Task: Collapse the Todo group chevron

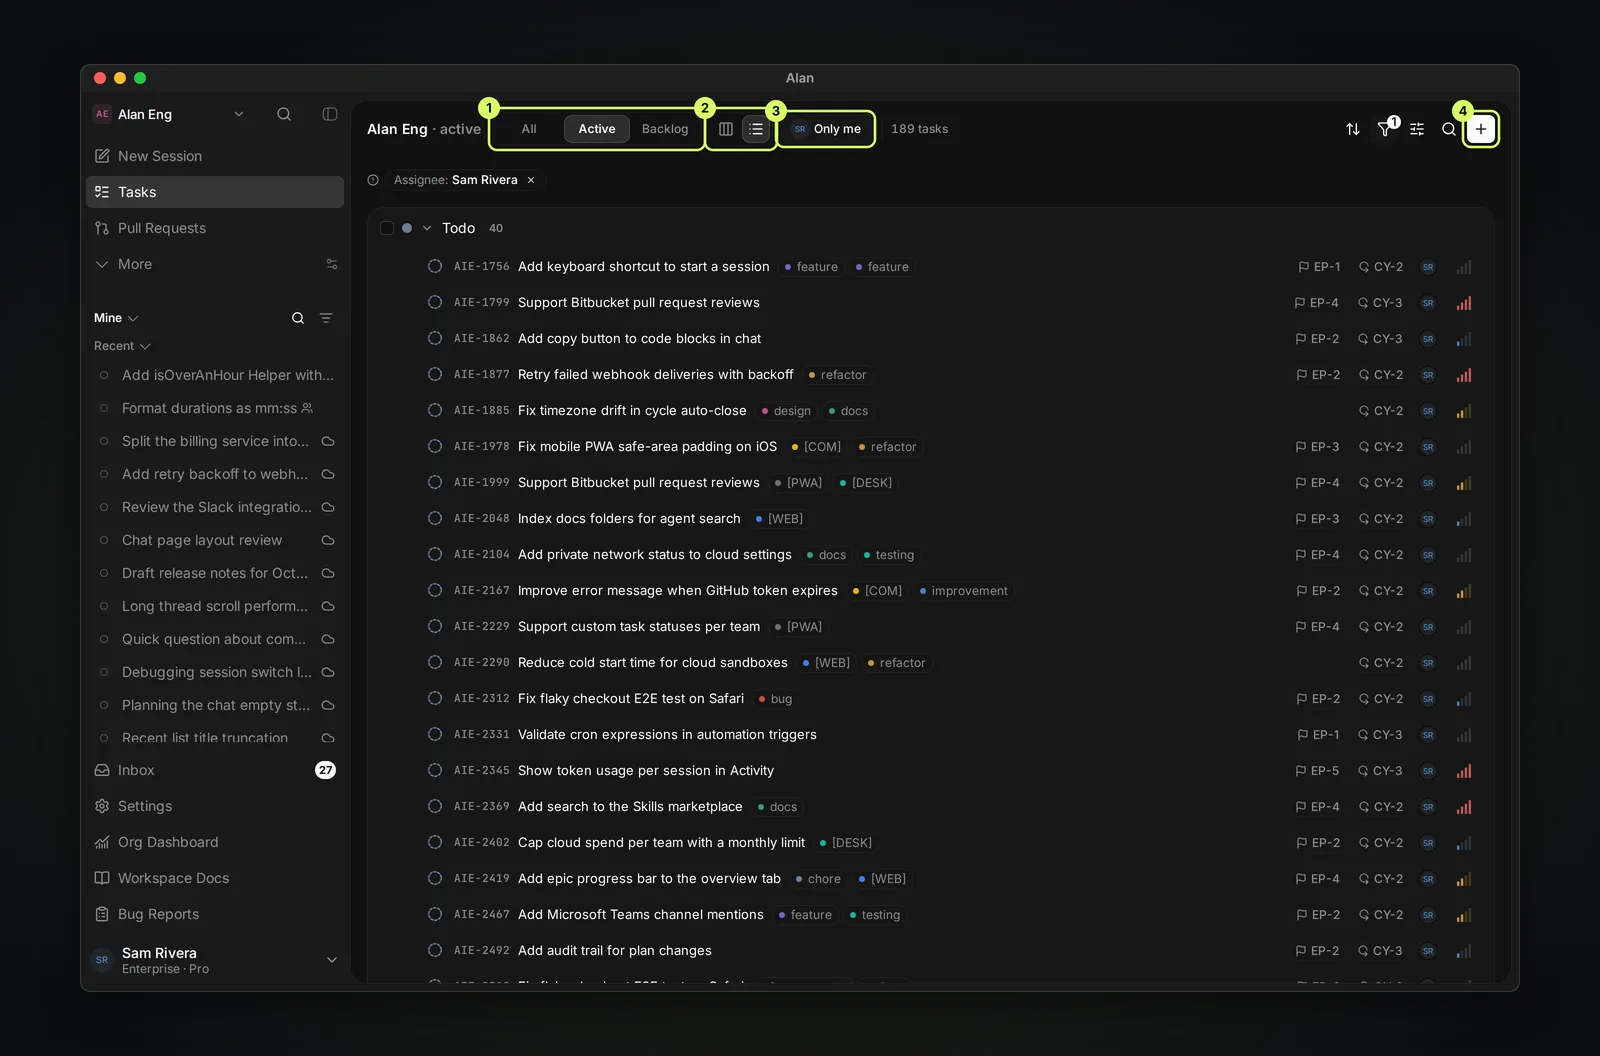Action: (x=427, y=228)
